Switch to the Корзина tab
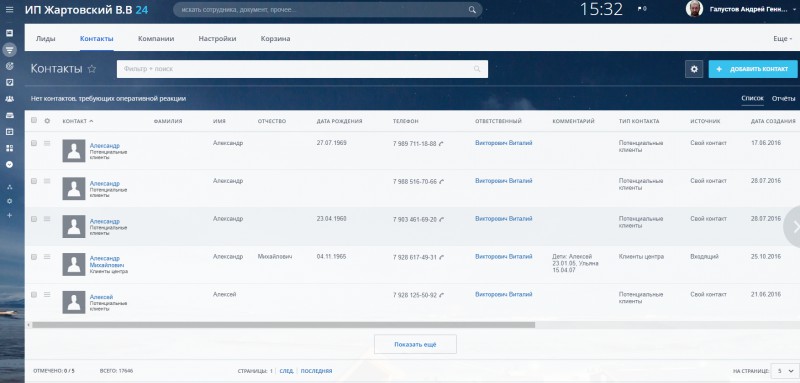This screenshot has height=383, width=800. [x=276, y=39]
